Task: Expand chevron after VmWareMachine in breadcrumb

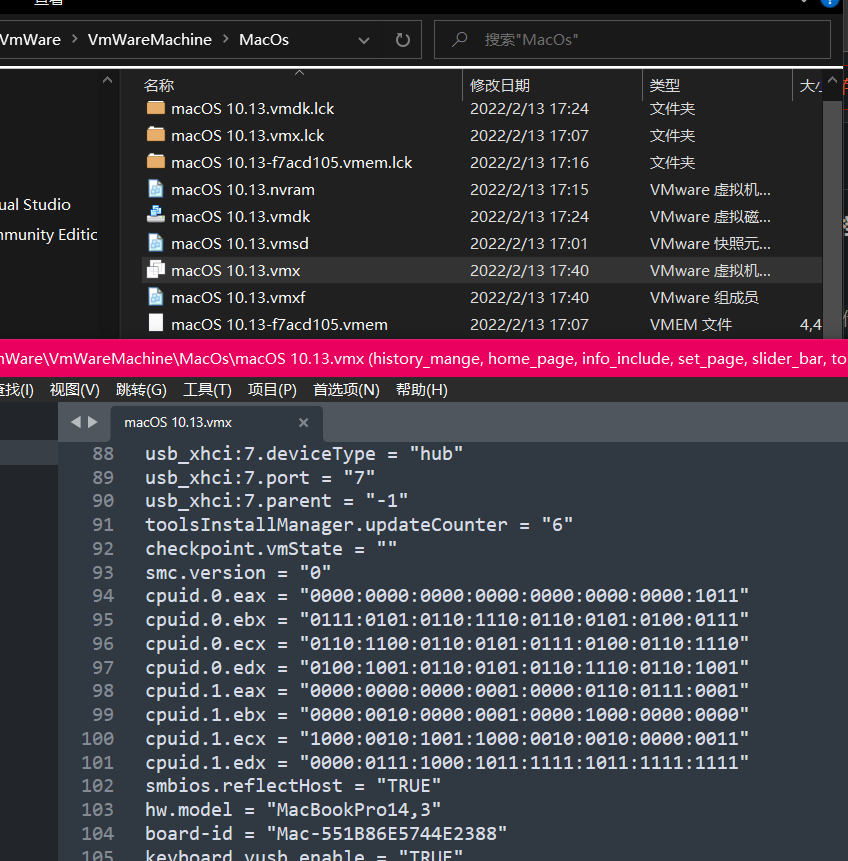Action: pyautogui.click(x=226, y=39)
